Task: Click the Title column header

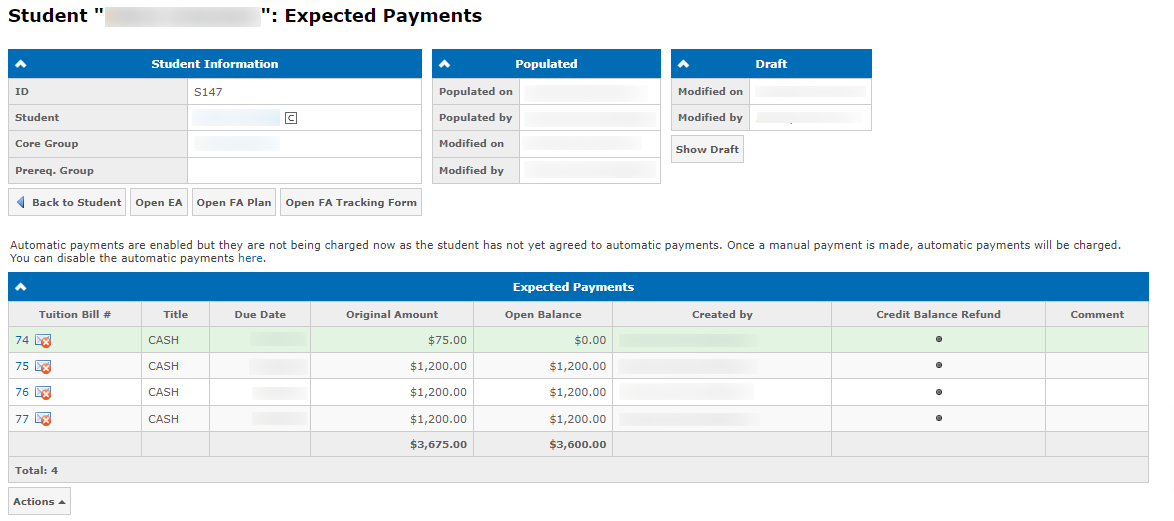Action: click(x=175, y=314)
